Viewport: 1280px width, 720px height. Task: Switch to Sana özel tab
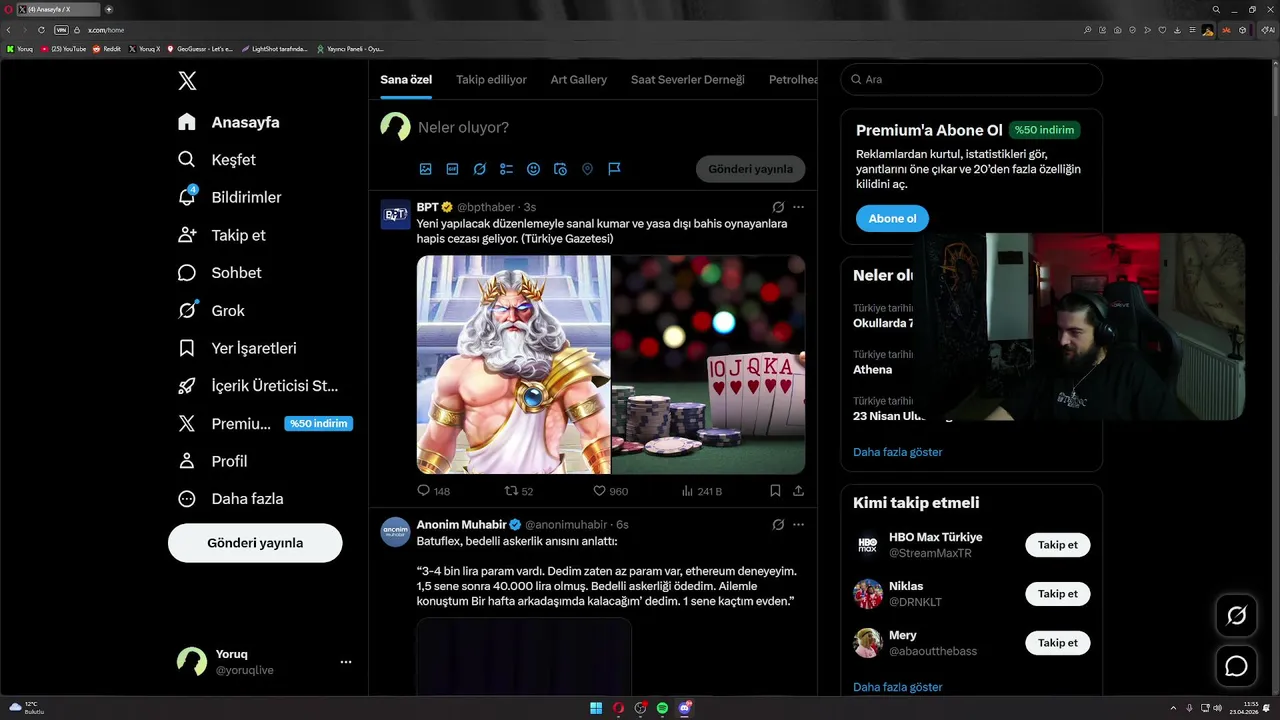tap(406, 80)
